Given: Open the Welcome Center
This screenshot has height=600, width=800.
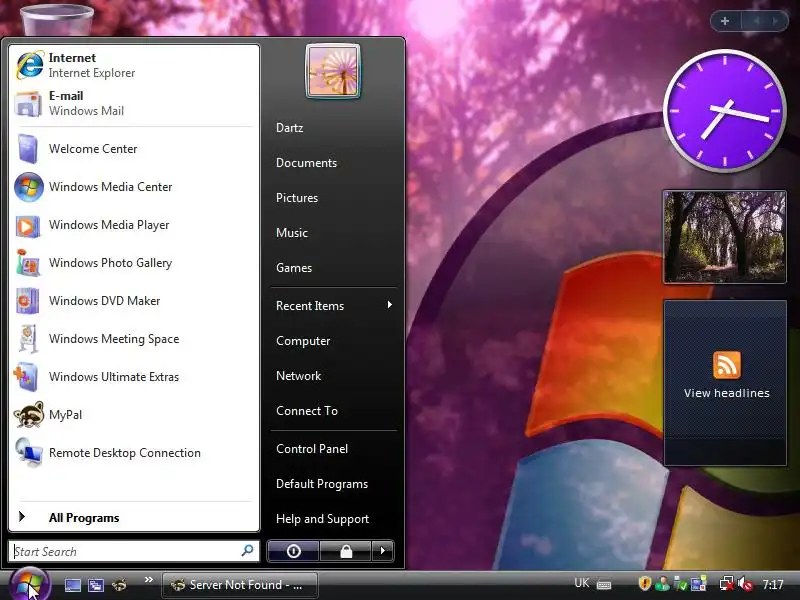Looking at the screenshot, I should (x=134, y=149).
